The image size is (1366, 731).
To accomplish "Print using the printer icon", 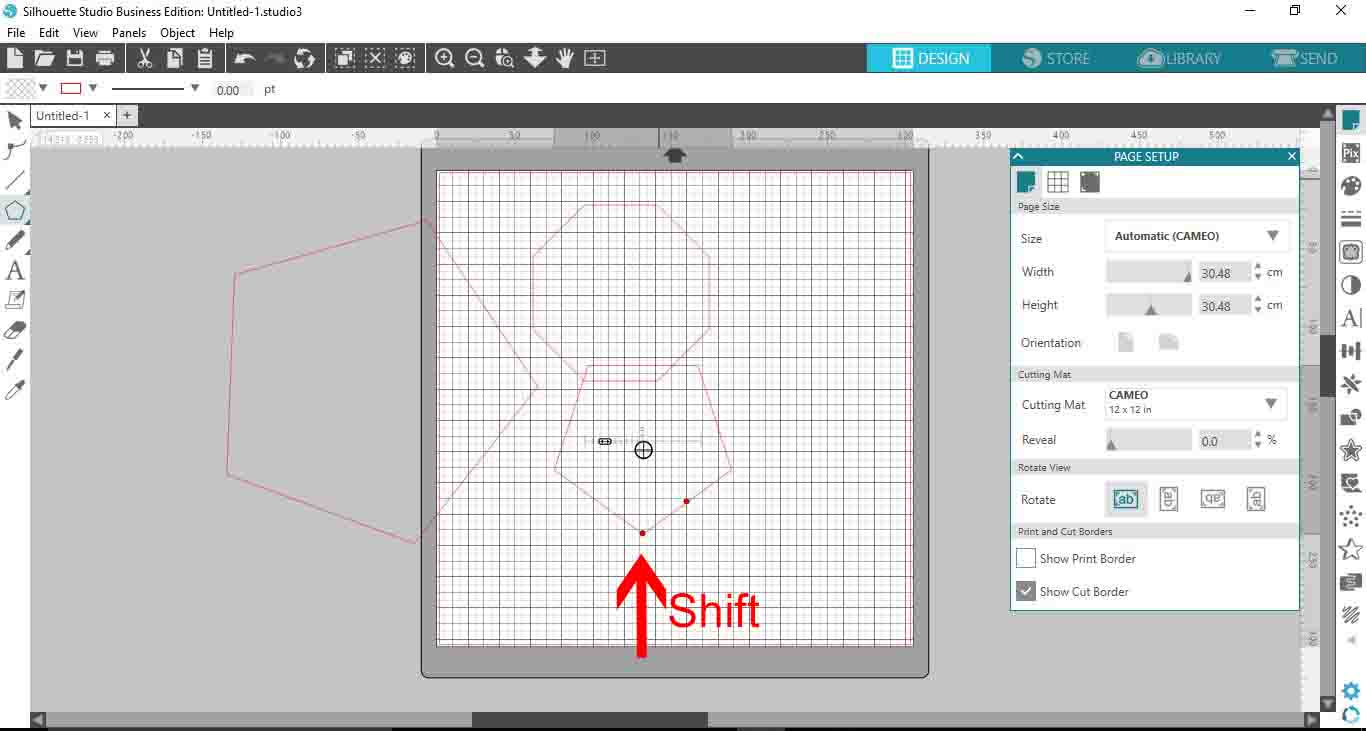I will tap(104, 58).
